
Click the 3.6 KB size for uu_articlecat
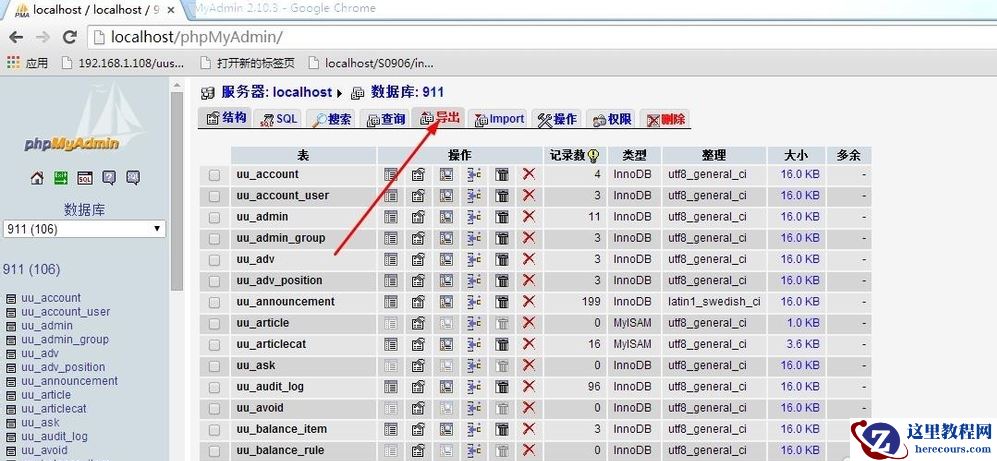pyautogui.click(x=803, y=344)
